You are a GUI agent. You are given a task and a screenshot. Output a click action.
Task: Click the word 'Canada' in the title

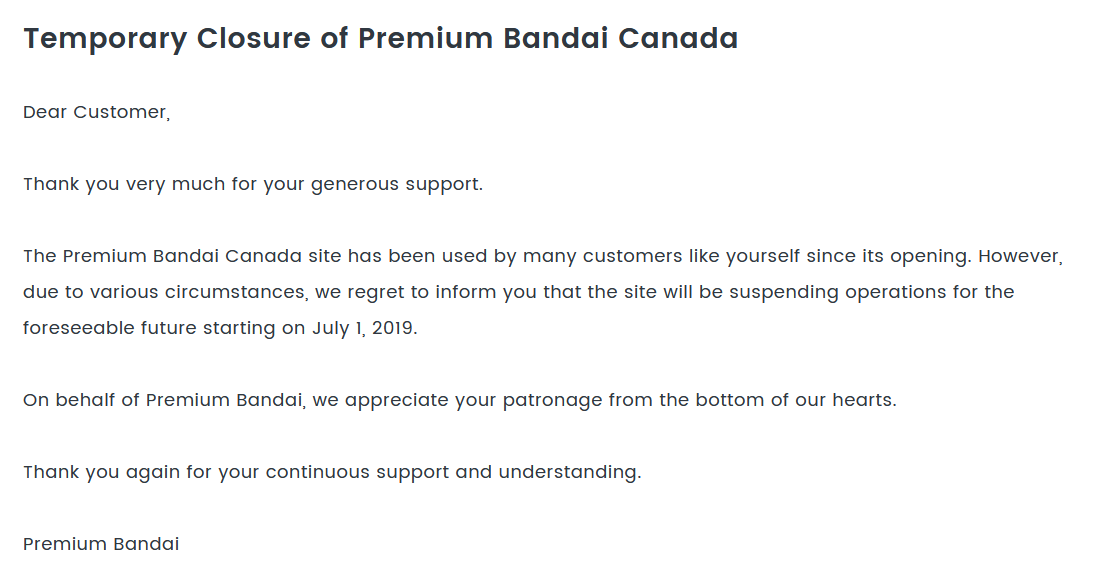678,39
